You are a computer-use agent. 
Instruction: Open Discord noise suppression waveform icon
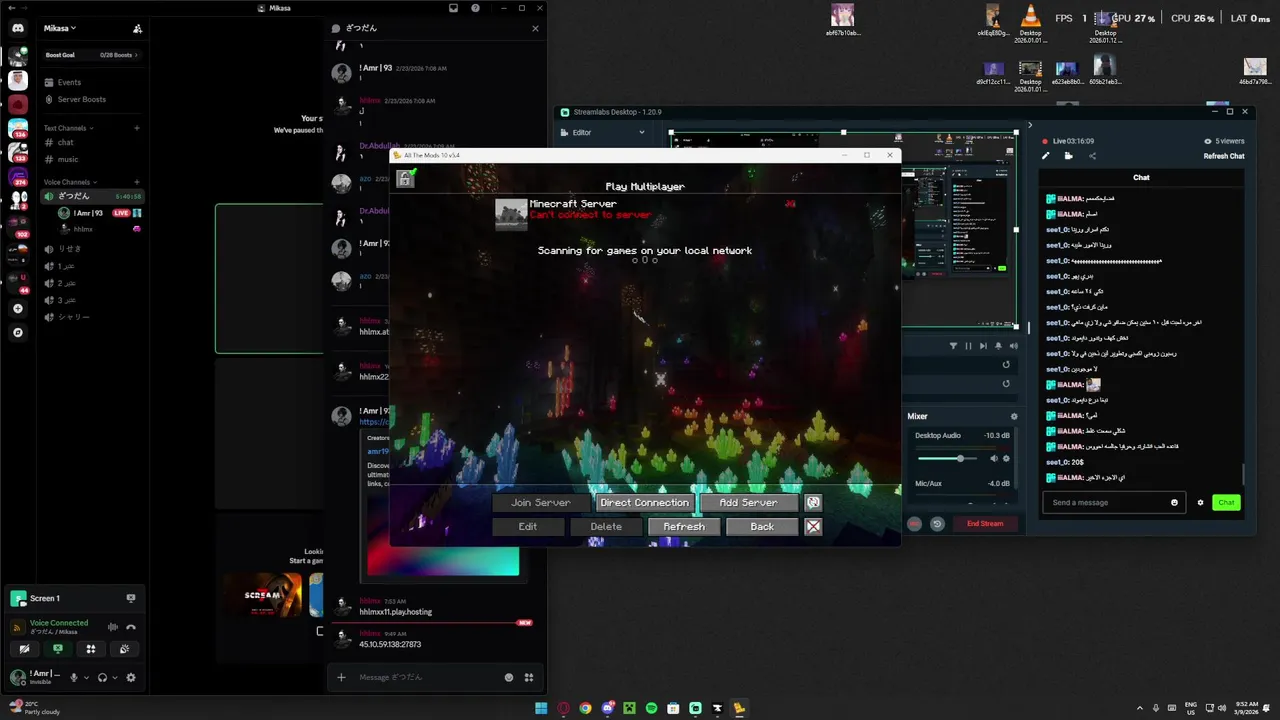click(x=112, y=627)
